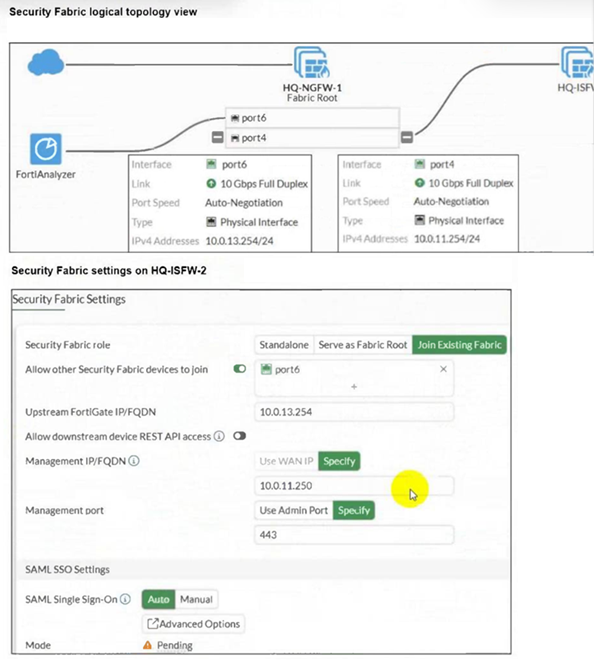Viewport: 594px width, 660px height.
Task: Click the Auto-Negotiation value for port6
Action: coord(244,203)
